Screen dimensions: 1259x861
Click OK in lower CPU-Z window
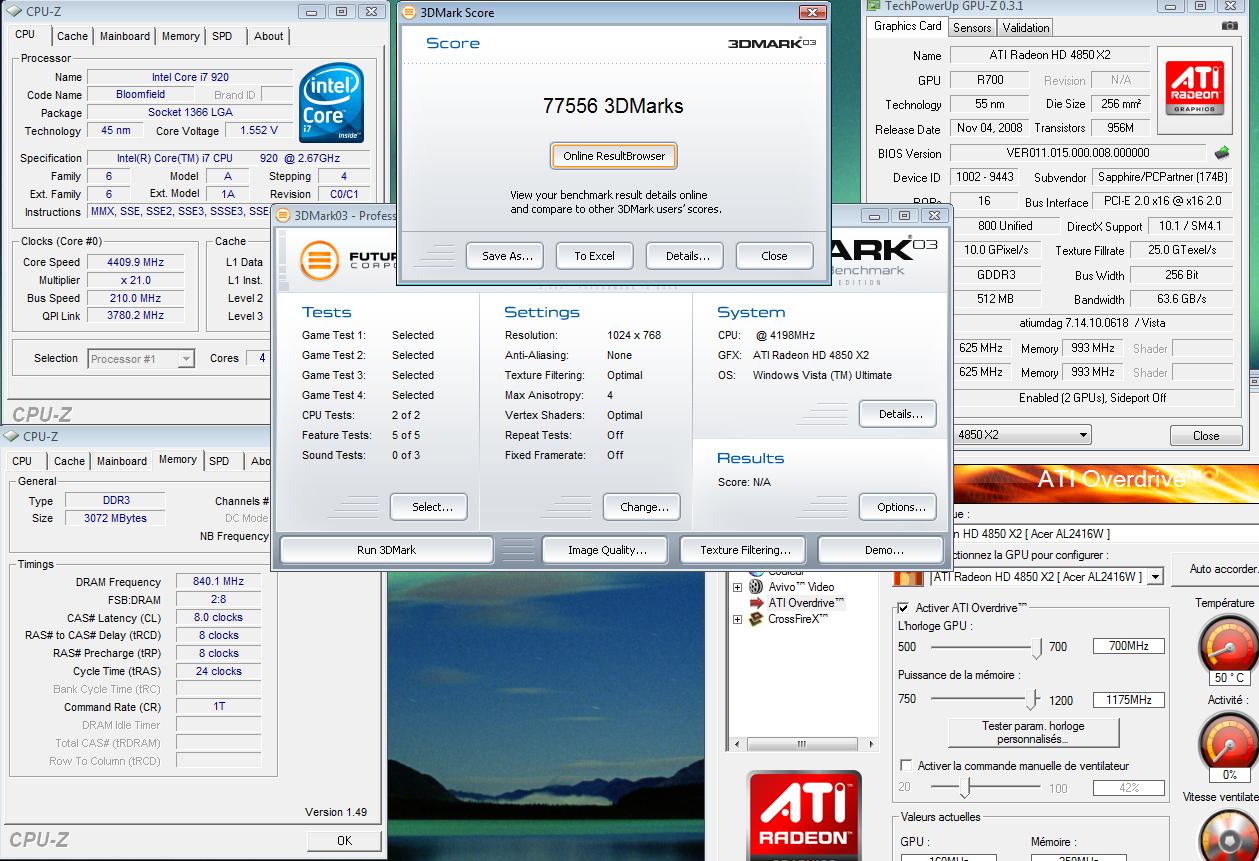344,841
